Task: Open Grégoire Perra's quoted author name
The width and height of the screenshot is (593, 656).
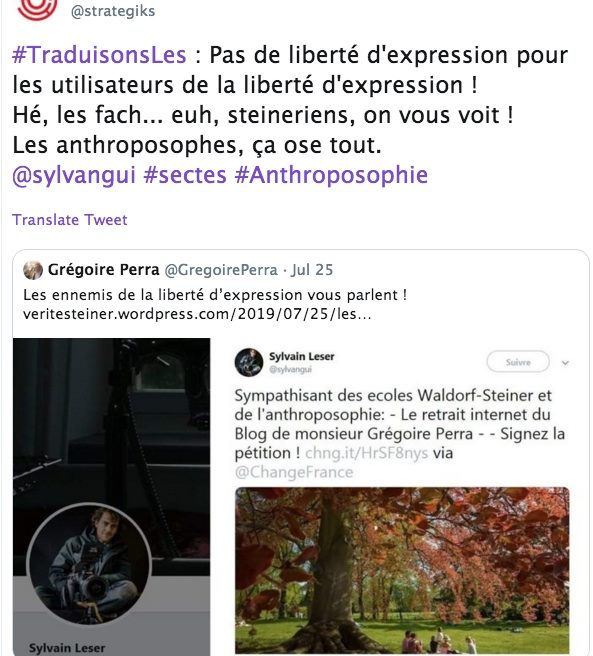Action: pyautogui.click(x=103, y=270)
